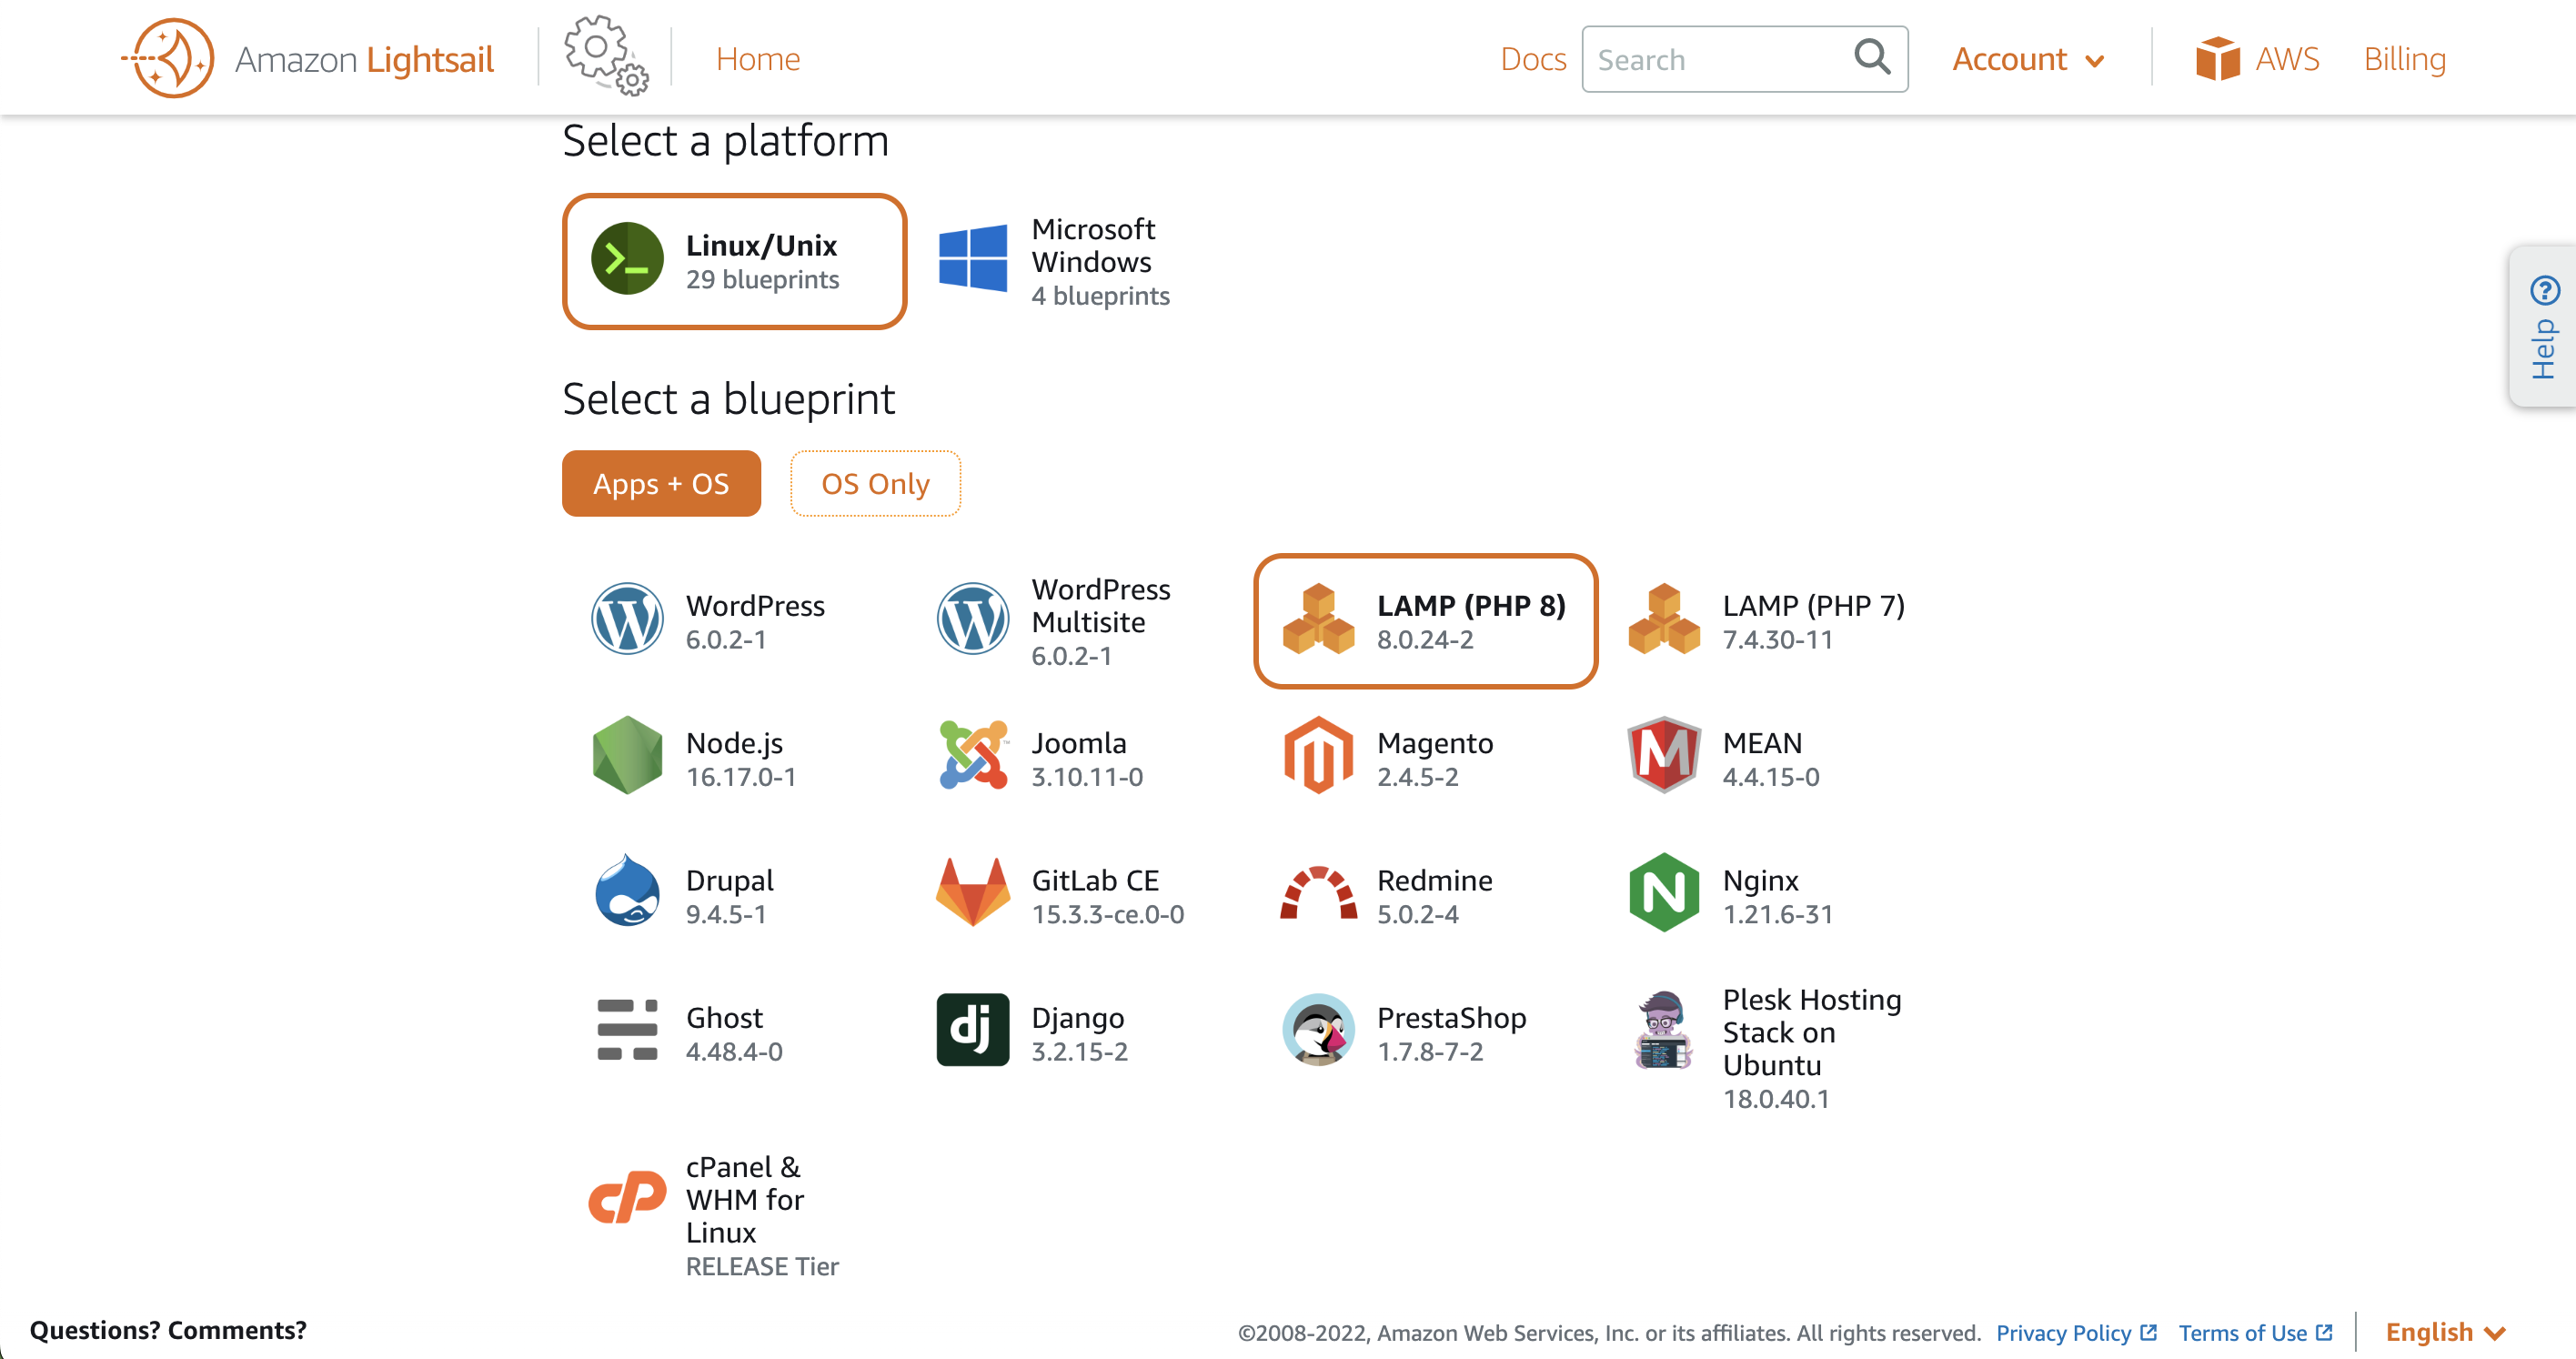Viewport: 2576px width, 1359px height.
Task: Pick the cPanel & WHM icon
Action: click(x=627, y=1196)
